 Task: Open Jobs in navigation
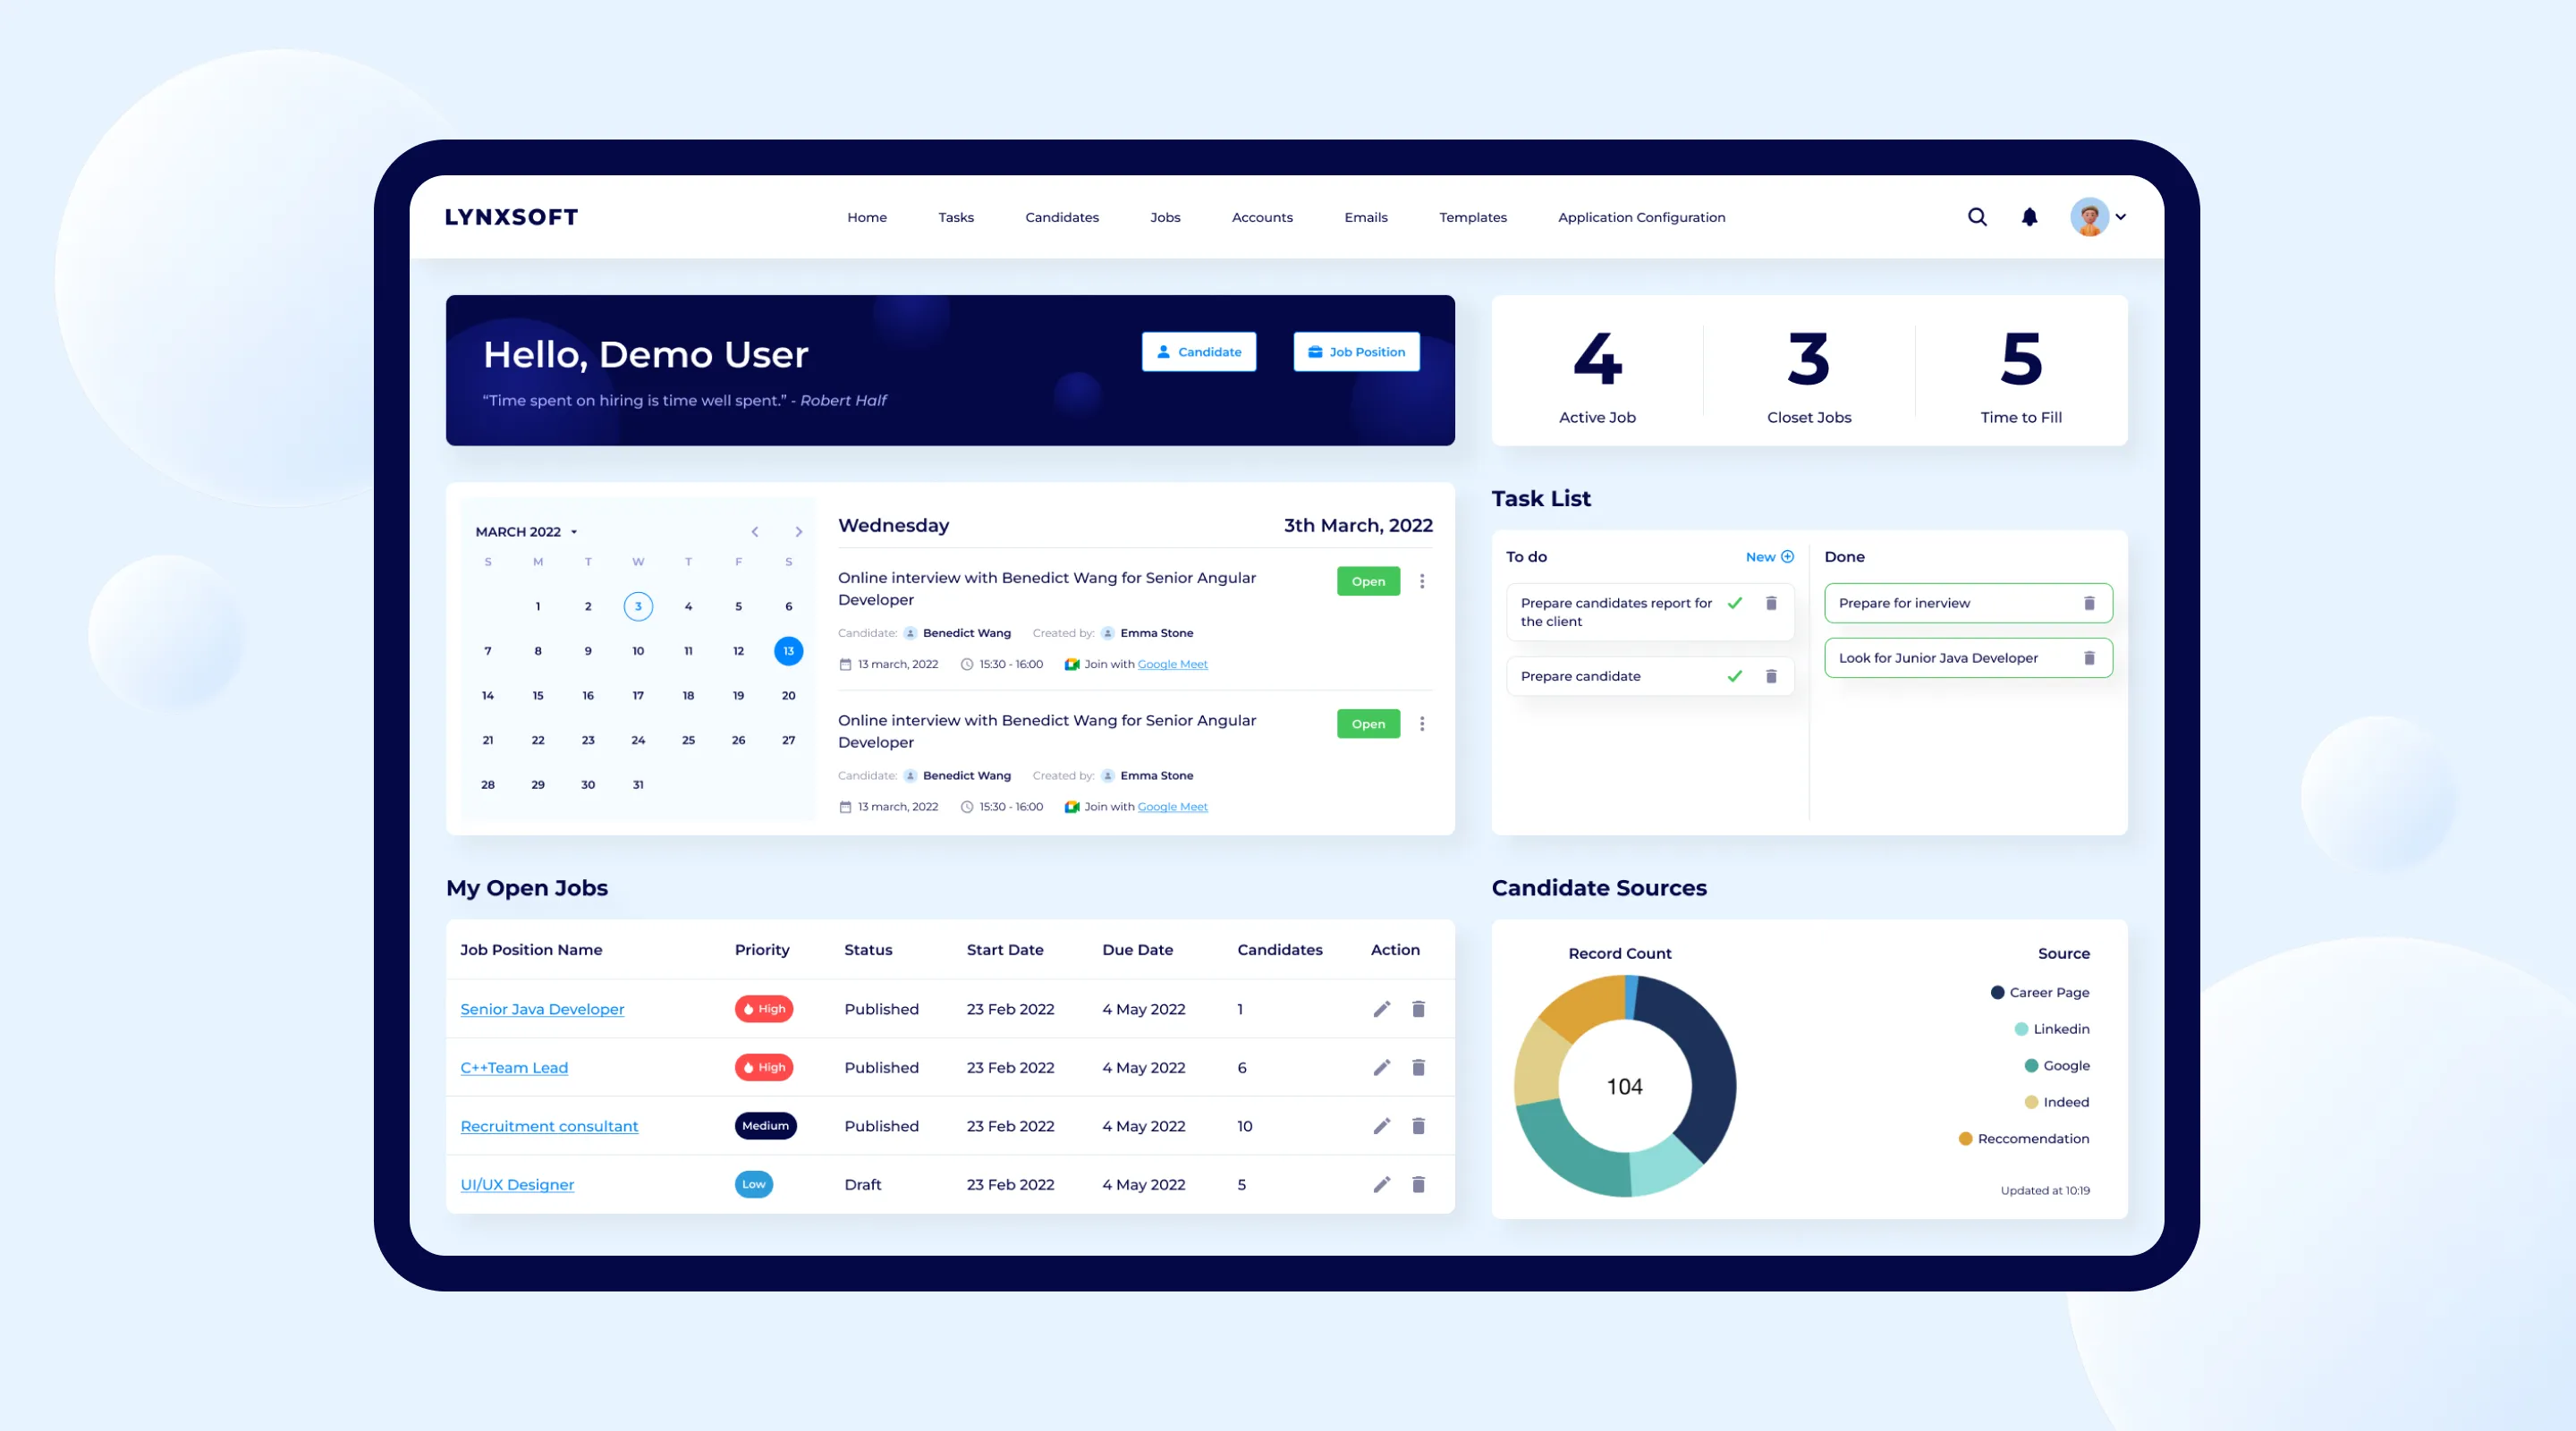[x=1165, y=217]
